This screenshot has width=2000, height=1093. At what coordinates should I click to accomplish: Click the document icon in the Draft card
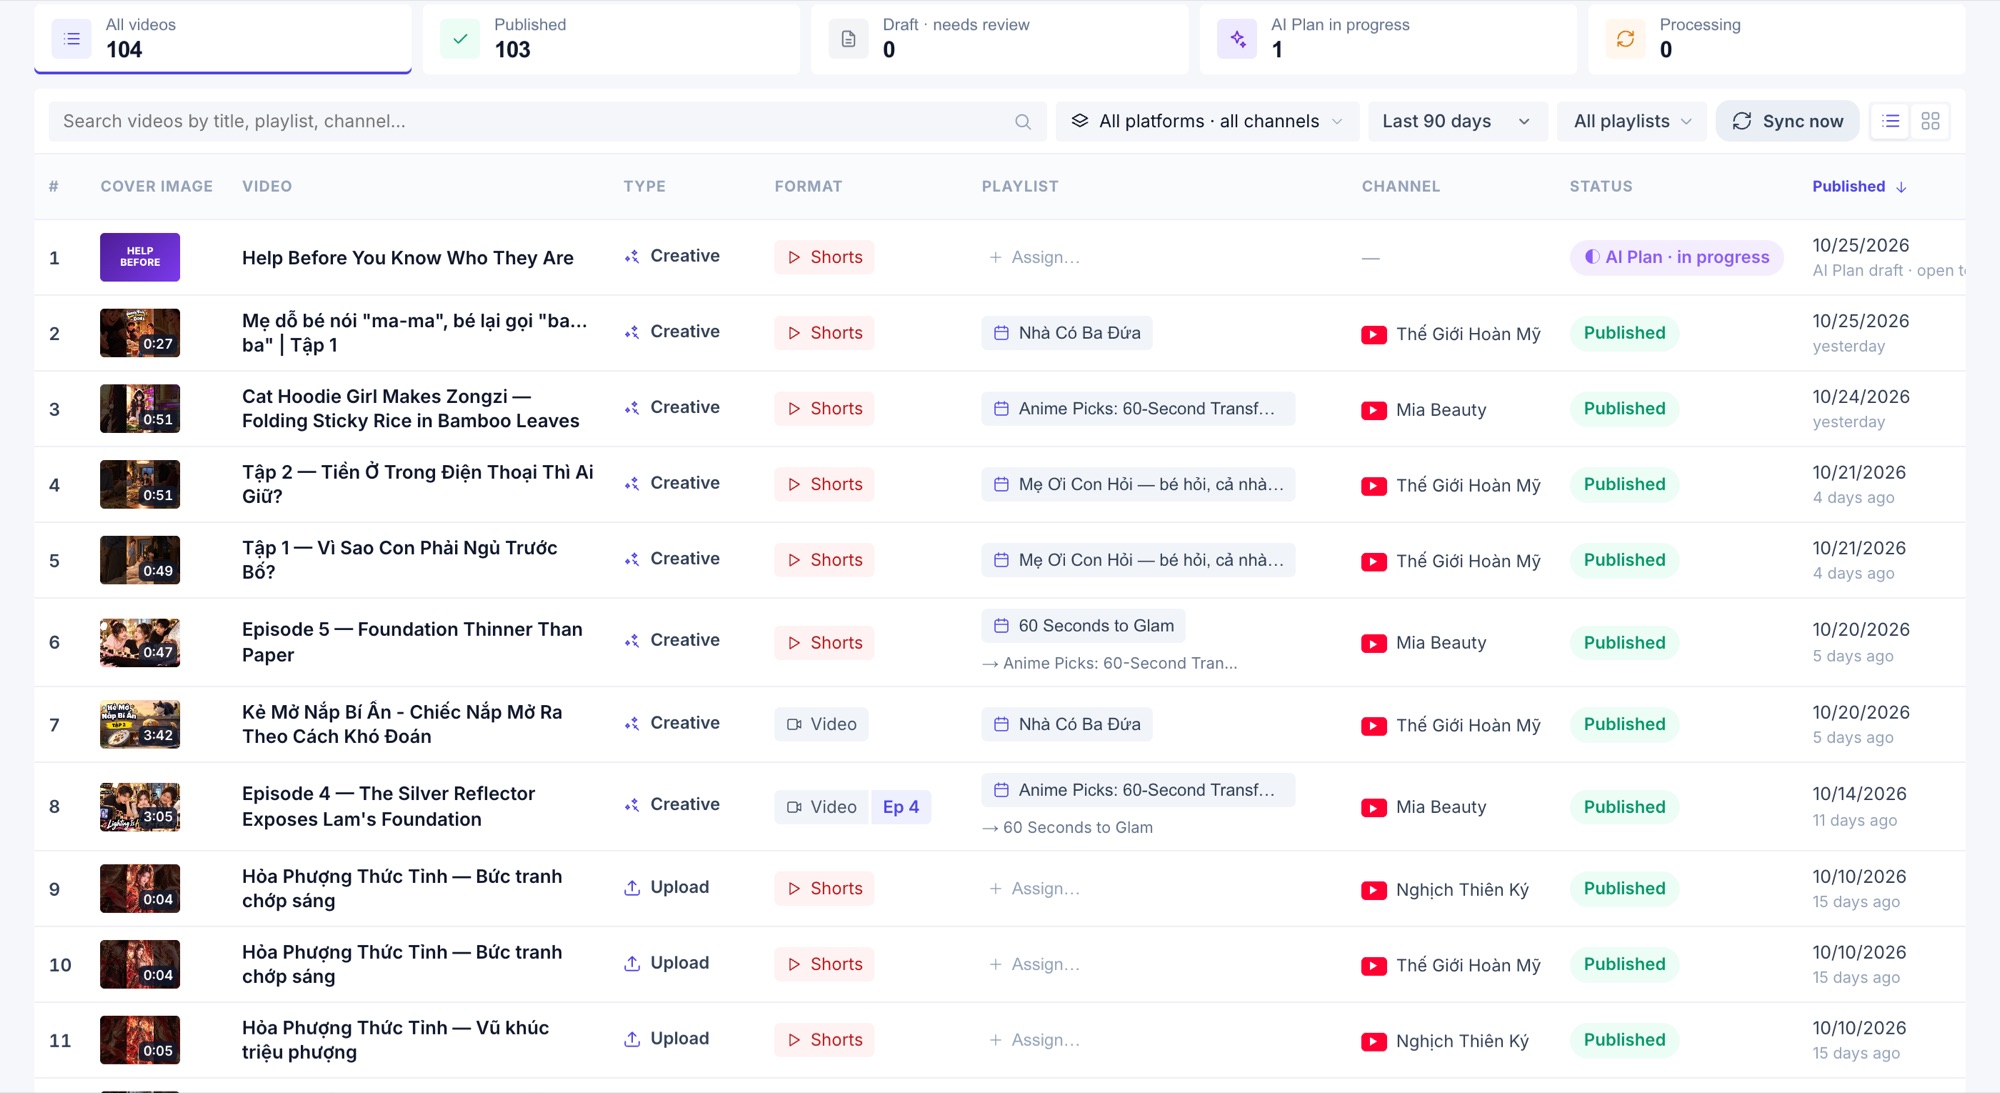(848, 39)
